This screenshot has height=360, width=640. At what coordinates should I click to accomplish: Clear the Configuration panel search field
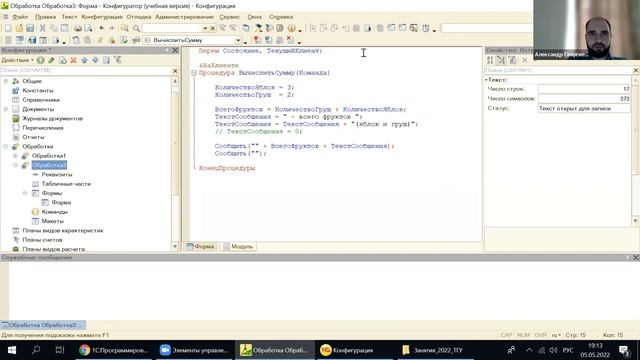175,71
